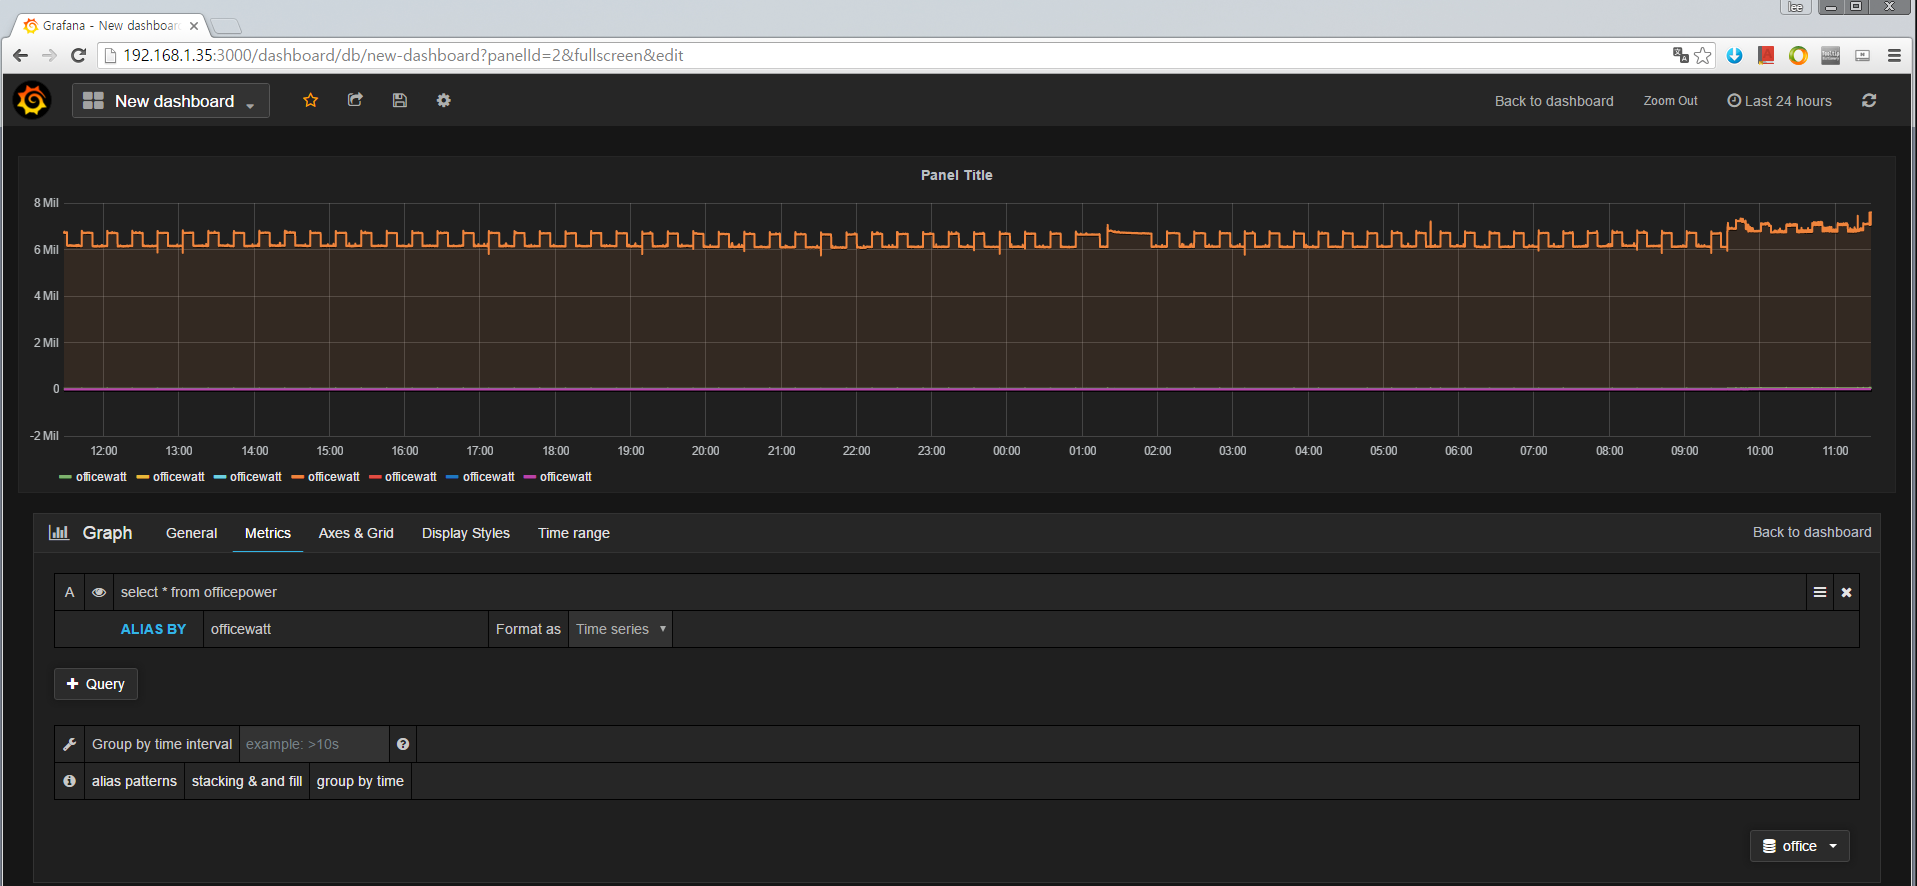Click the green officewatt legend swatch
The height and width of the screenshot is (886, 1917).
tap(65, 477)
